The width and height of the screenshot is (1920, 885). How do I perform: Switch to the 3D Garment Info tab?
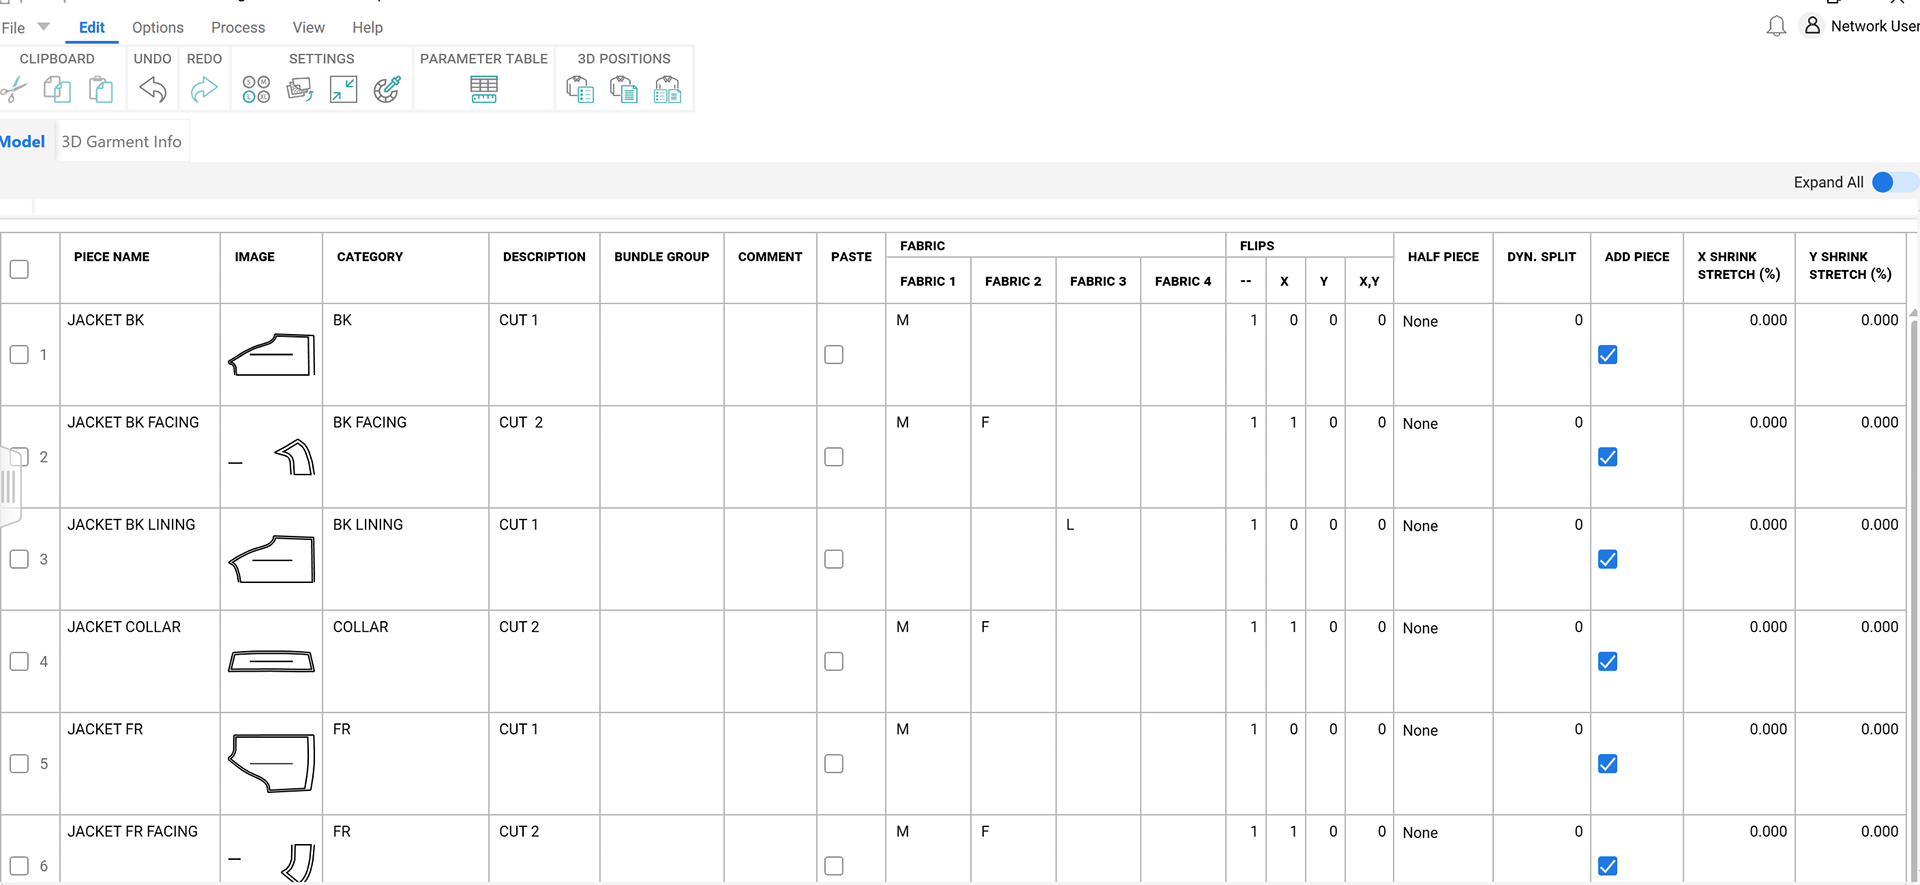tap(122, 142)
